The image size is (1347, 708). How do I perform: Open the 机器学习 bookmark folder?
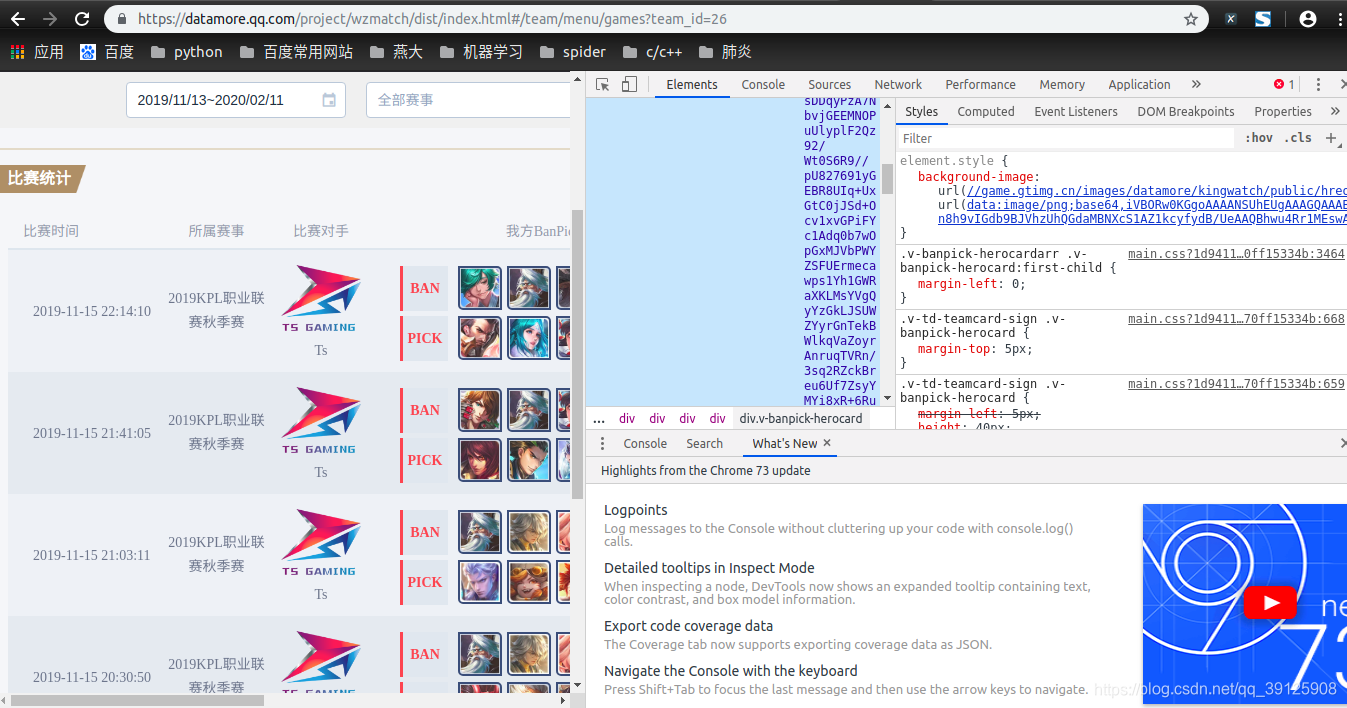480,52
